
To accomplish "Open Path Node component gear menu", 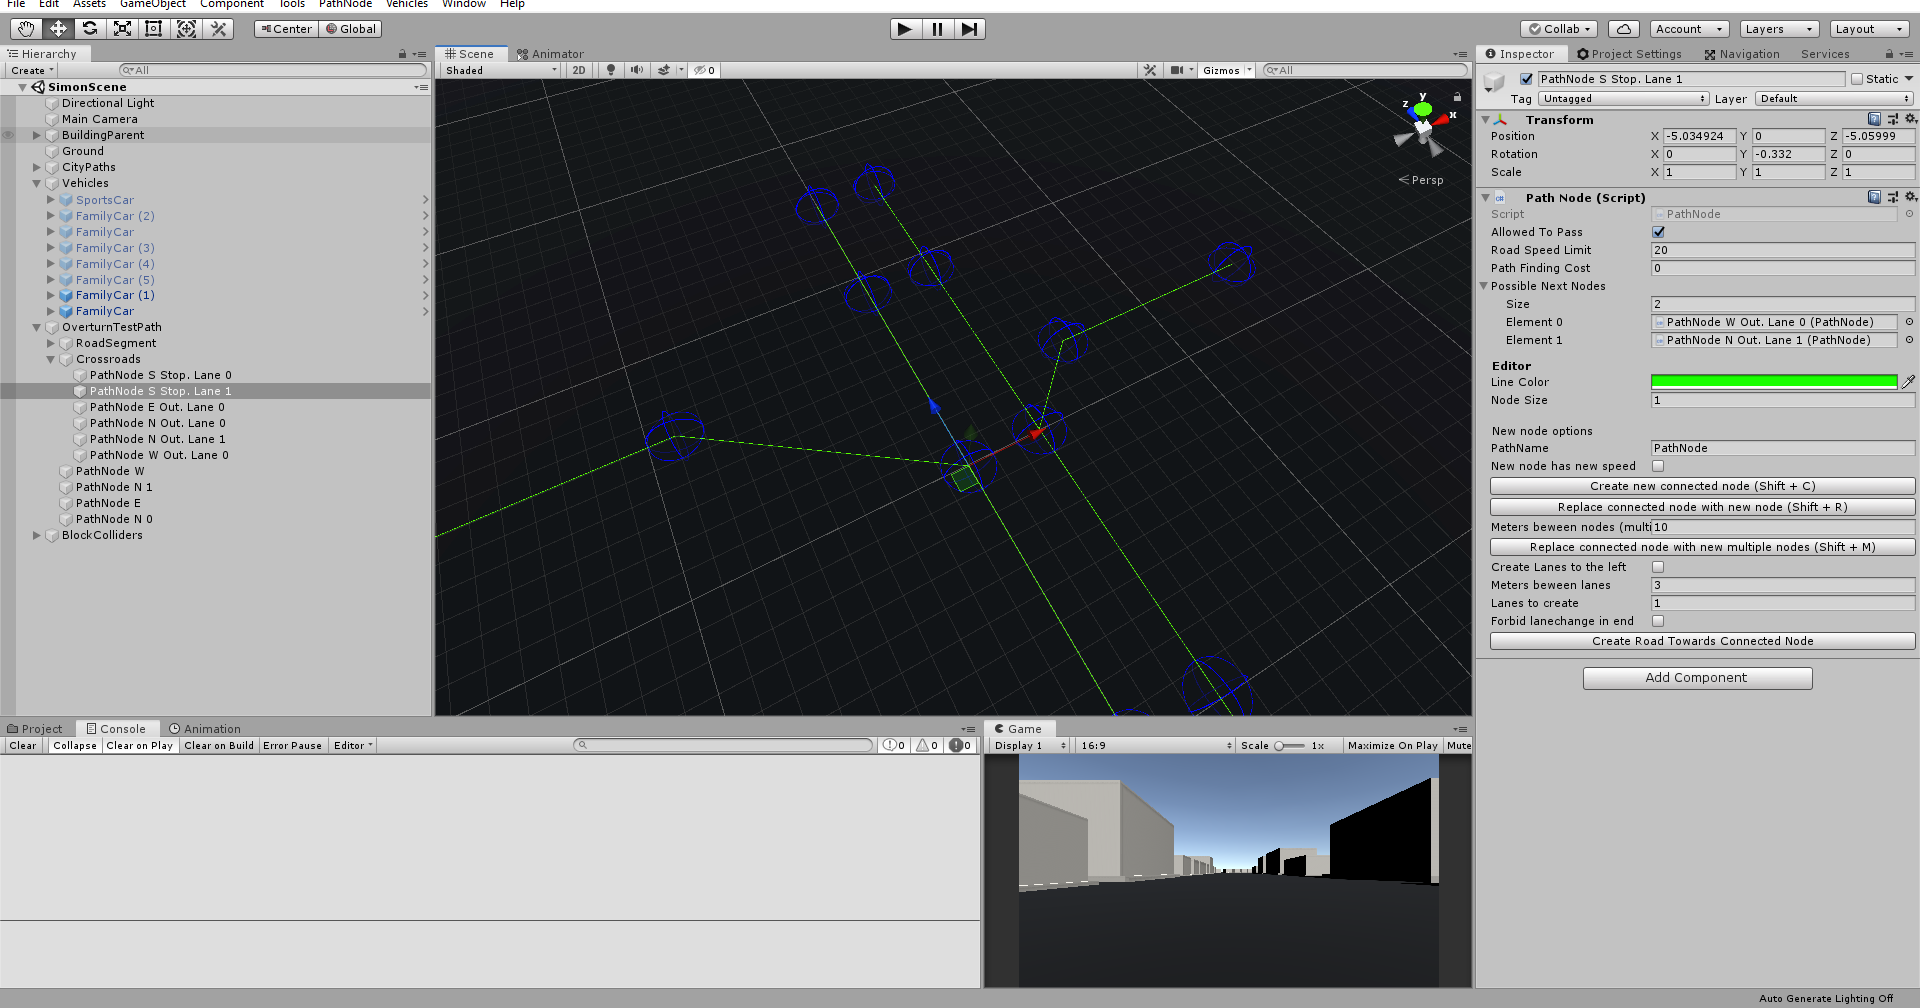I will (1911, 197).
